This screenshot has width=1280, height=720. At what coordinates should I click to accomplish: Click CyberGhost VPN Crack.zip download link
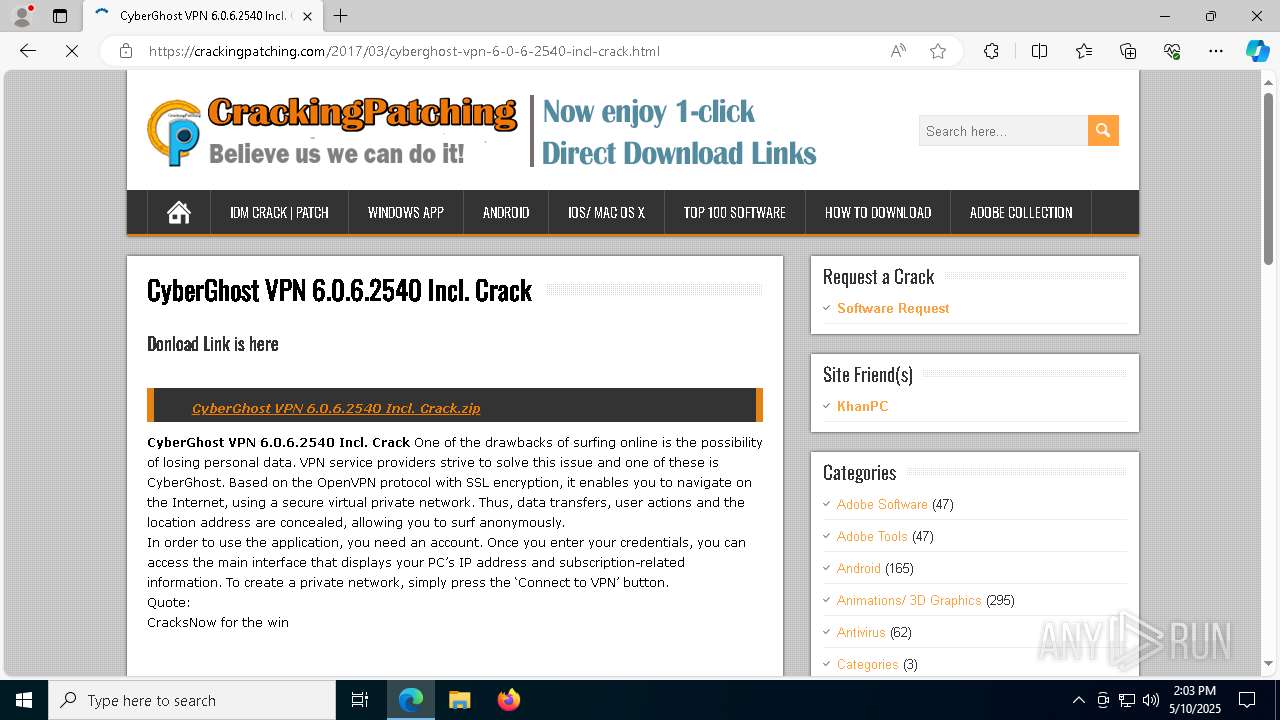pos(336,408)
